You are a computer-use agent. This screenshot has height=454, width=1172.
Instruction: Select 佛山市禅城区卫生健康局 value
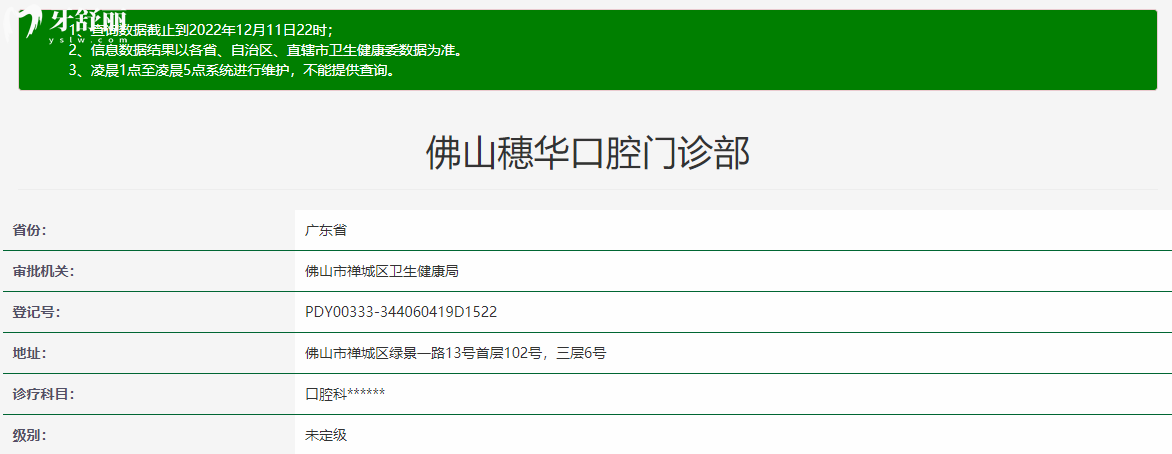pos(381,271)
